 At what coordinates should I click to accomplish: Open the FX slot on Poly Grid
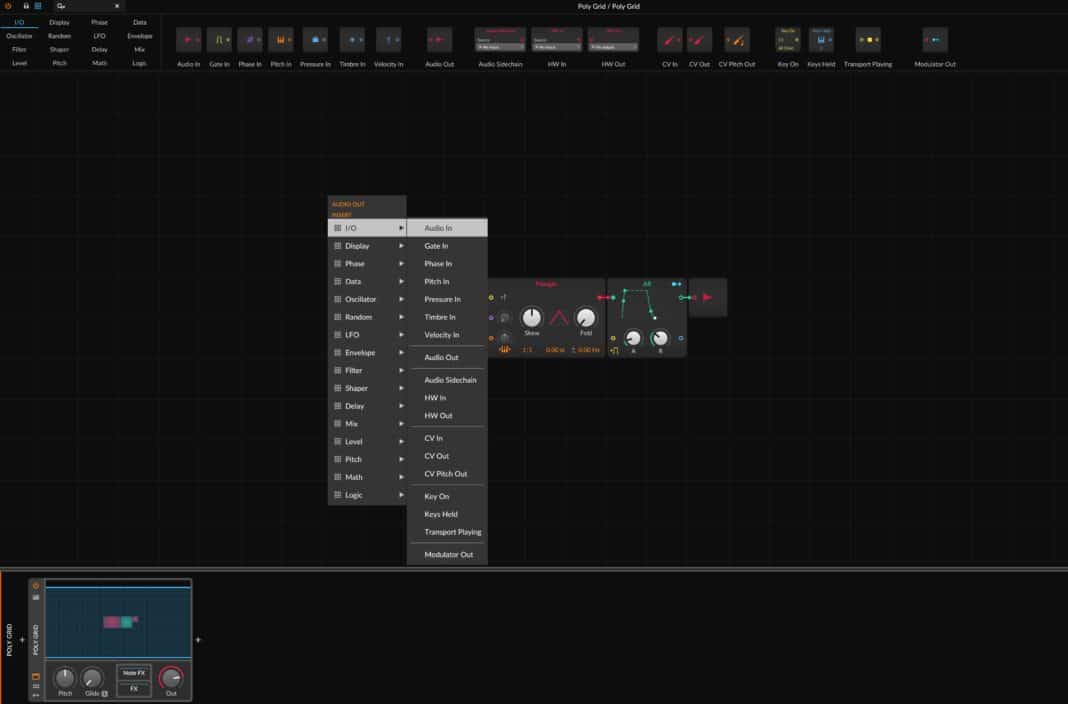(x=134, y=687)
